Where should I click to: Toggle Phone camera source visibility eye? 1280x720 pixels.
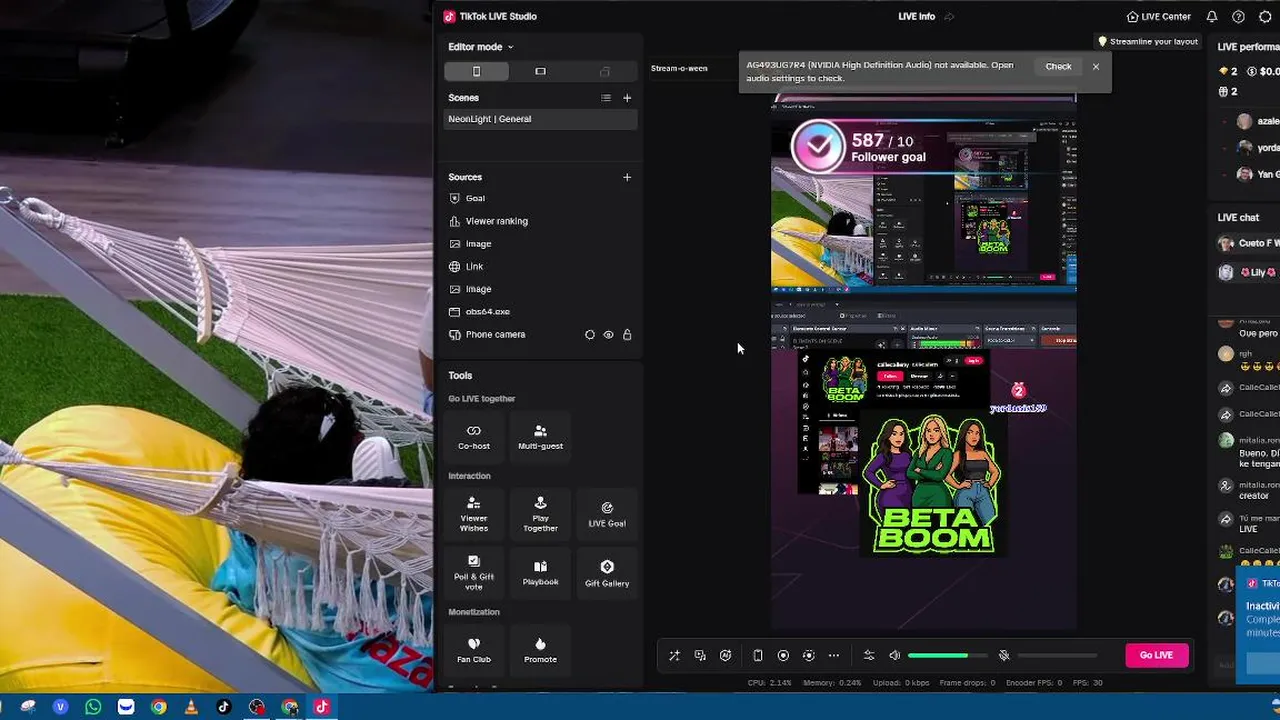pyautogui.click(x=608, y=335)
